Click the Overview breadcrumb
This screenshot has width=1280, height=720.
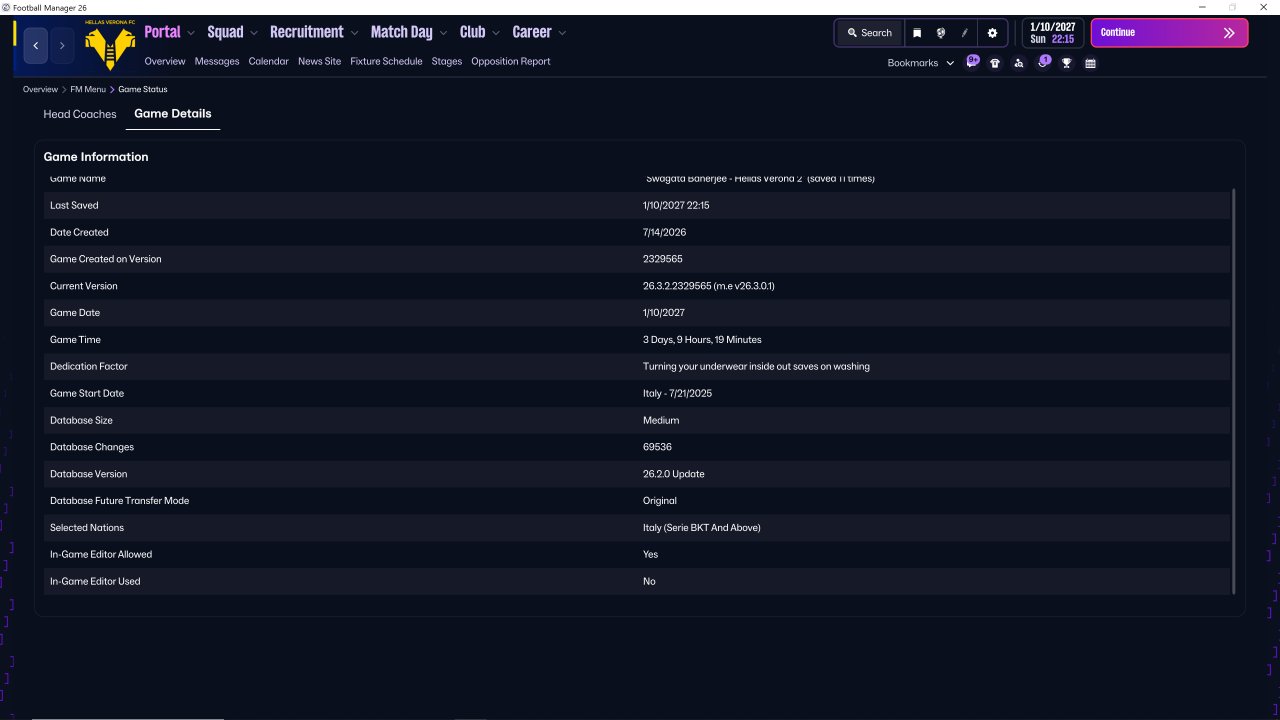40,89
